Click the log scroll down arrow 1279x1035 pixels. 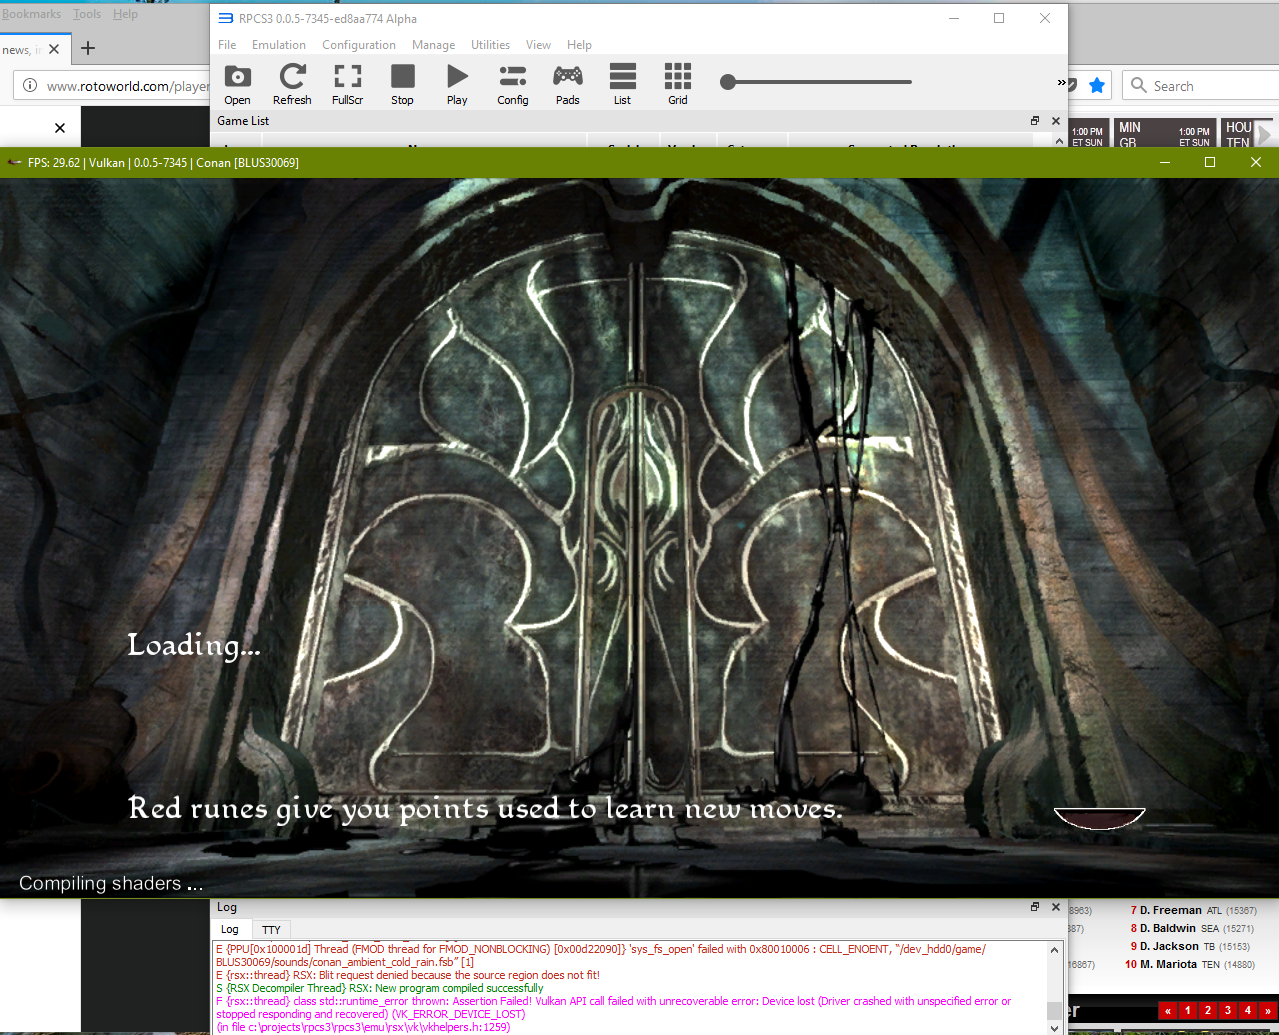pyautogui.click(x=1054, y=1027)
